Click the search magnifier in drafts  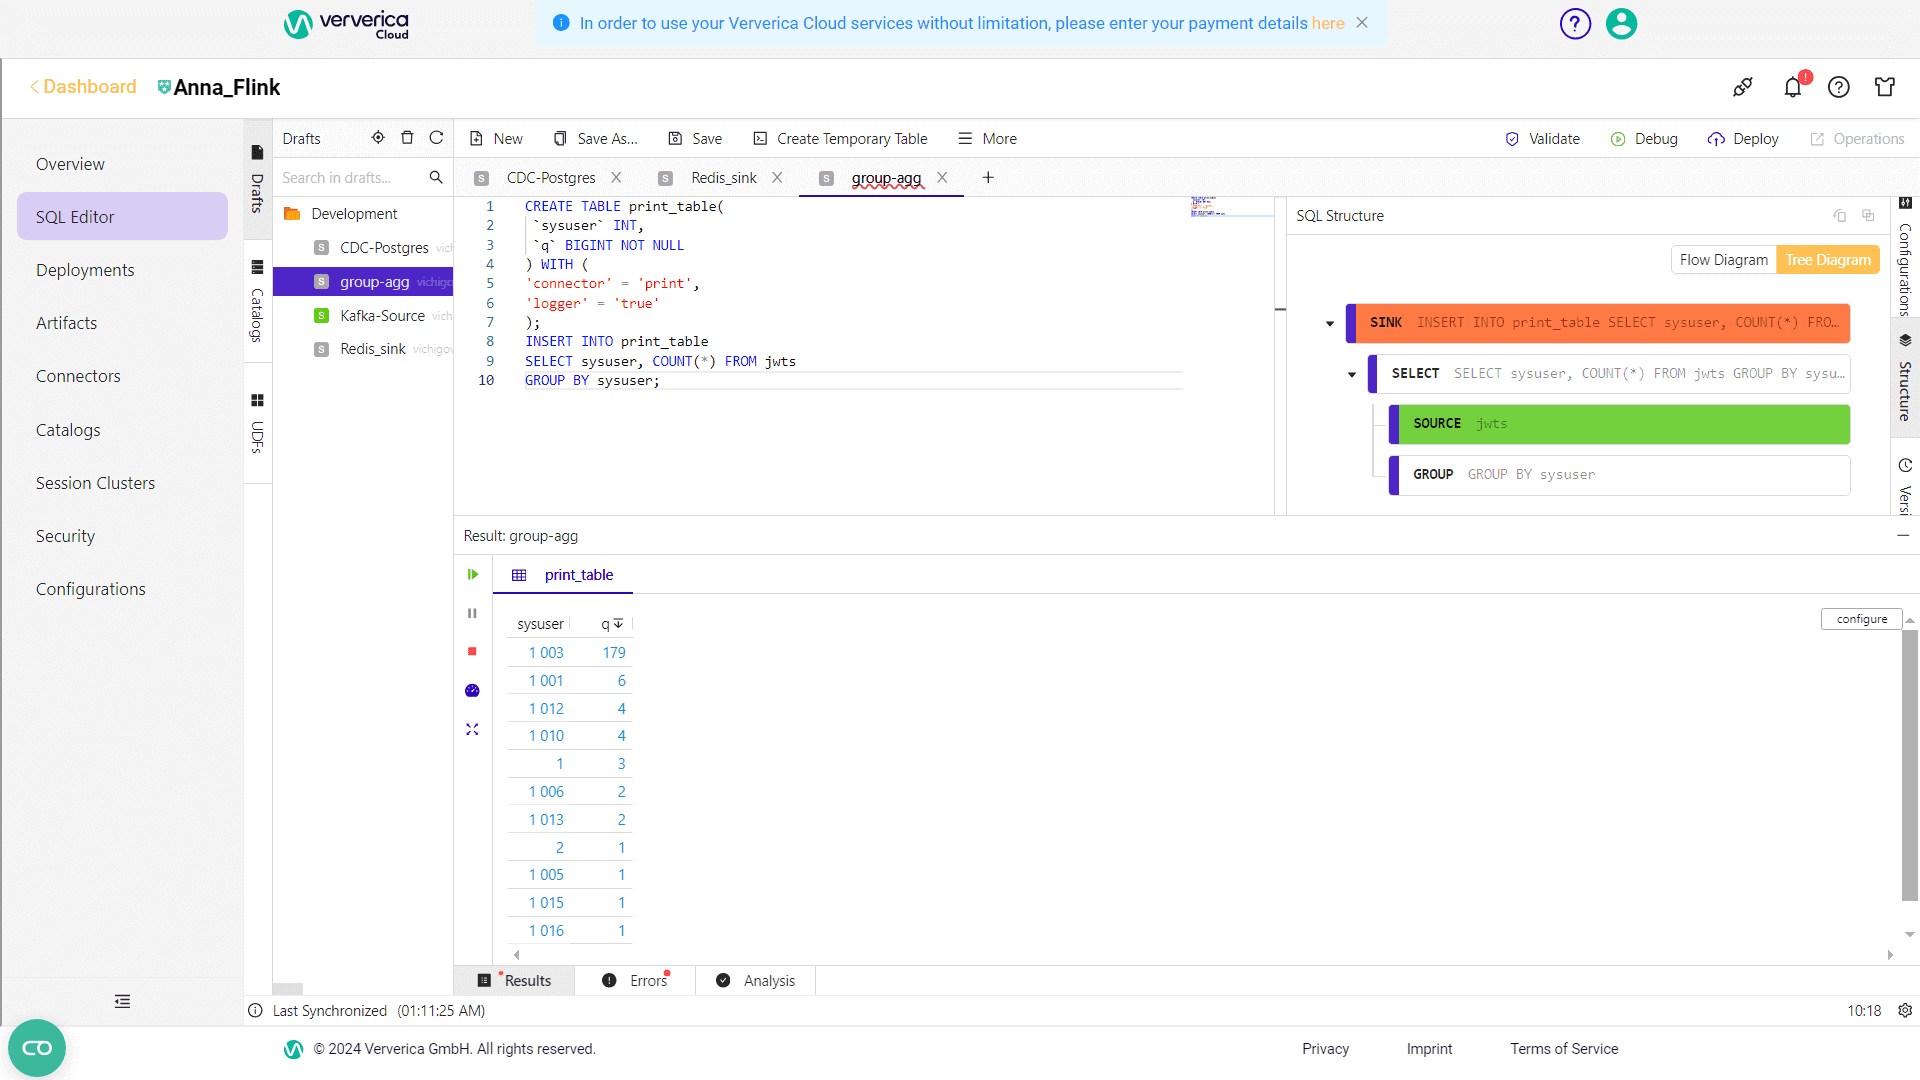[436, 177]
